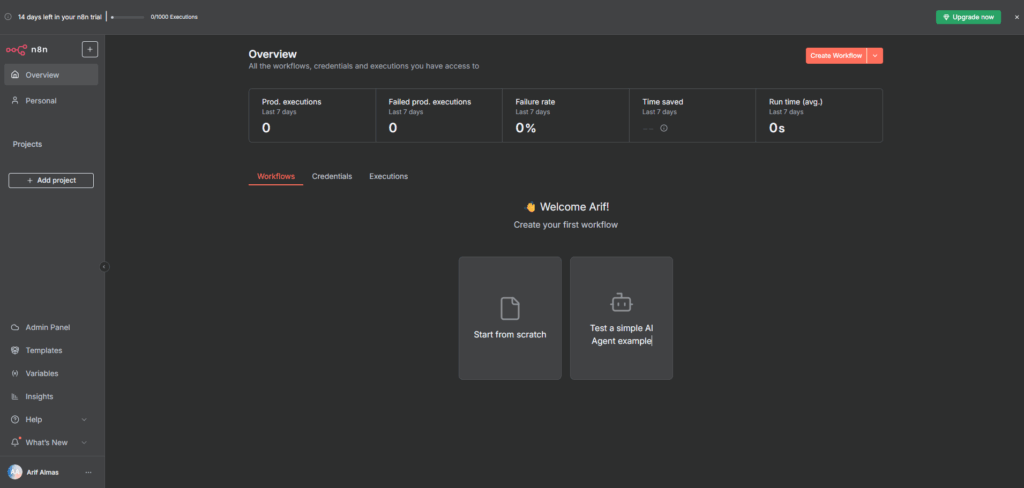Choose the Start from scratch card
This screenshot has width=1024, height=488.
(x=510, y=318)
